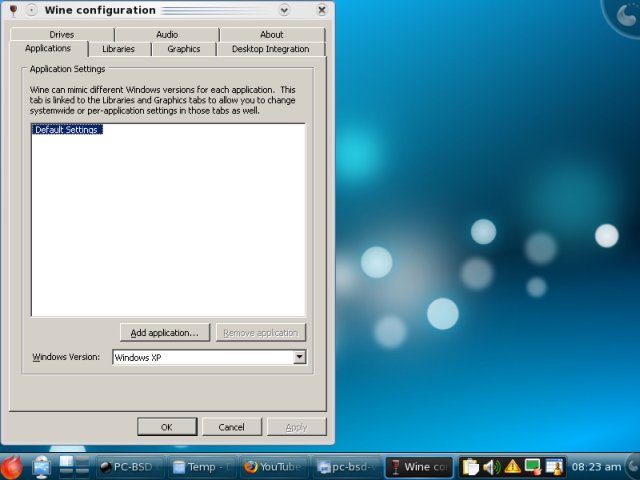Click the network monitor tray icon

(x=533, y=466)
